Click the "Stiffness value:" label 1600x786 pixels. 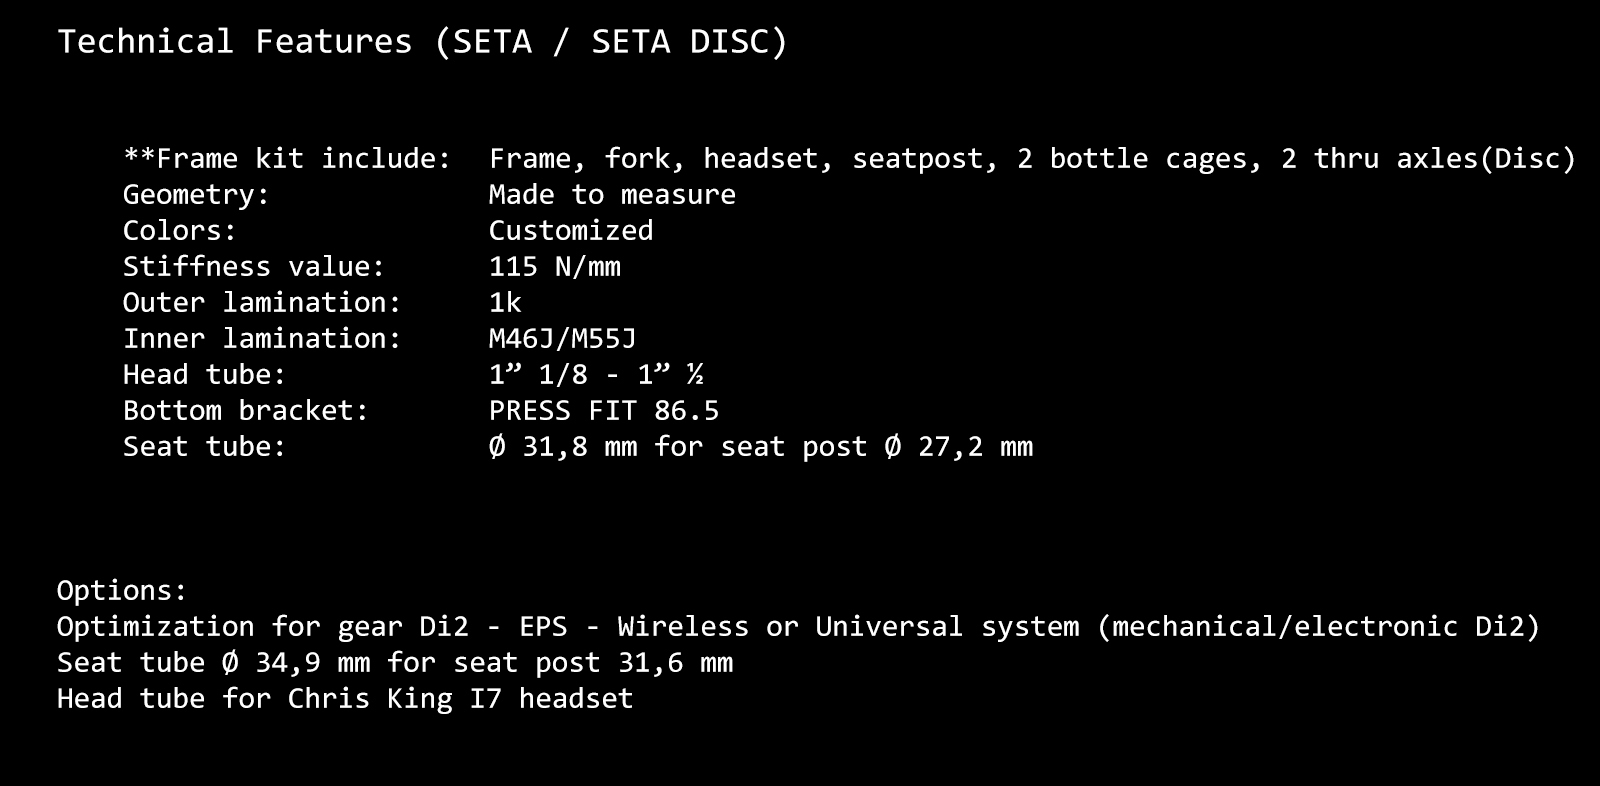[254, 267]
